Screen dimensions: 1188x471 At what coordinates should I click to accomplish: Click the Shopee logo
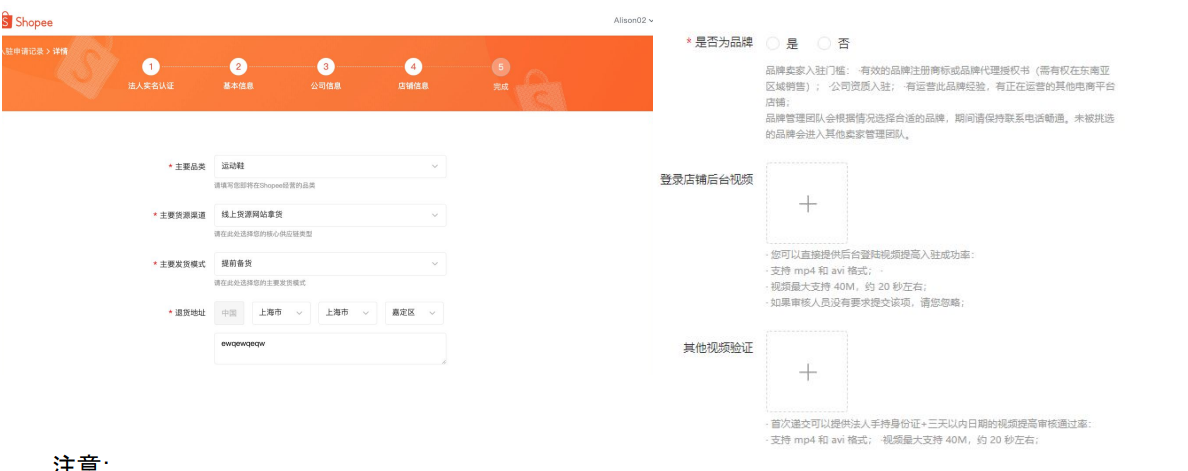(27, 22)
